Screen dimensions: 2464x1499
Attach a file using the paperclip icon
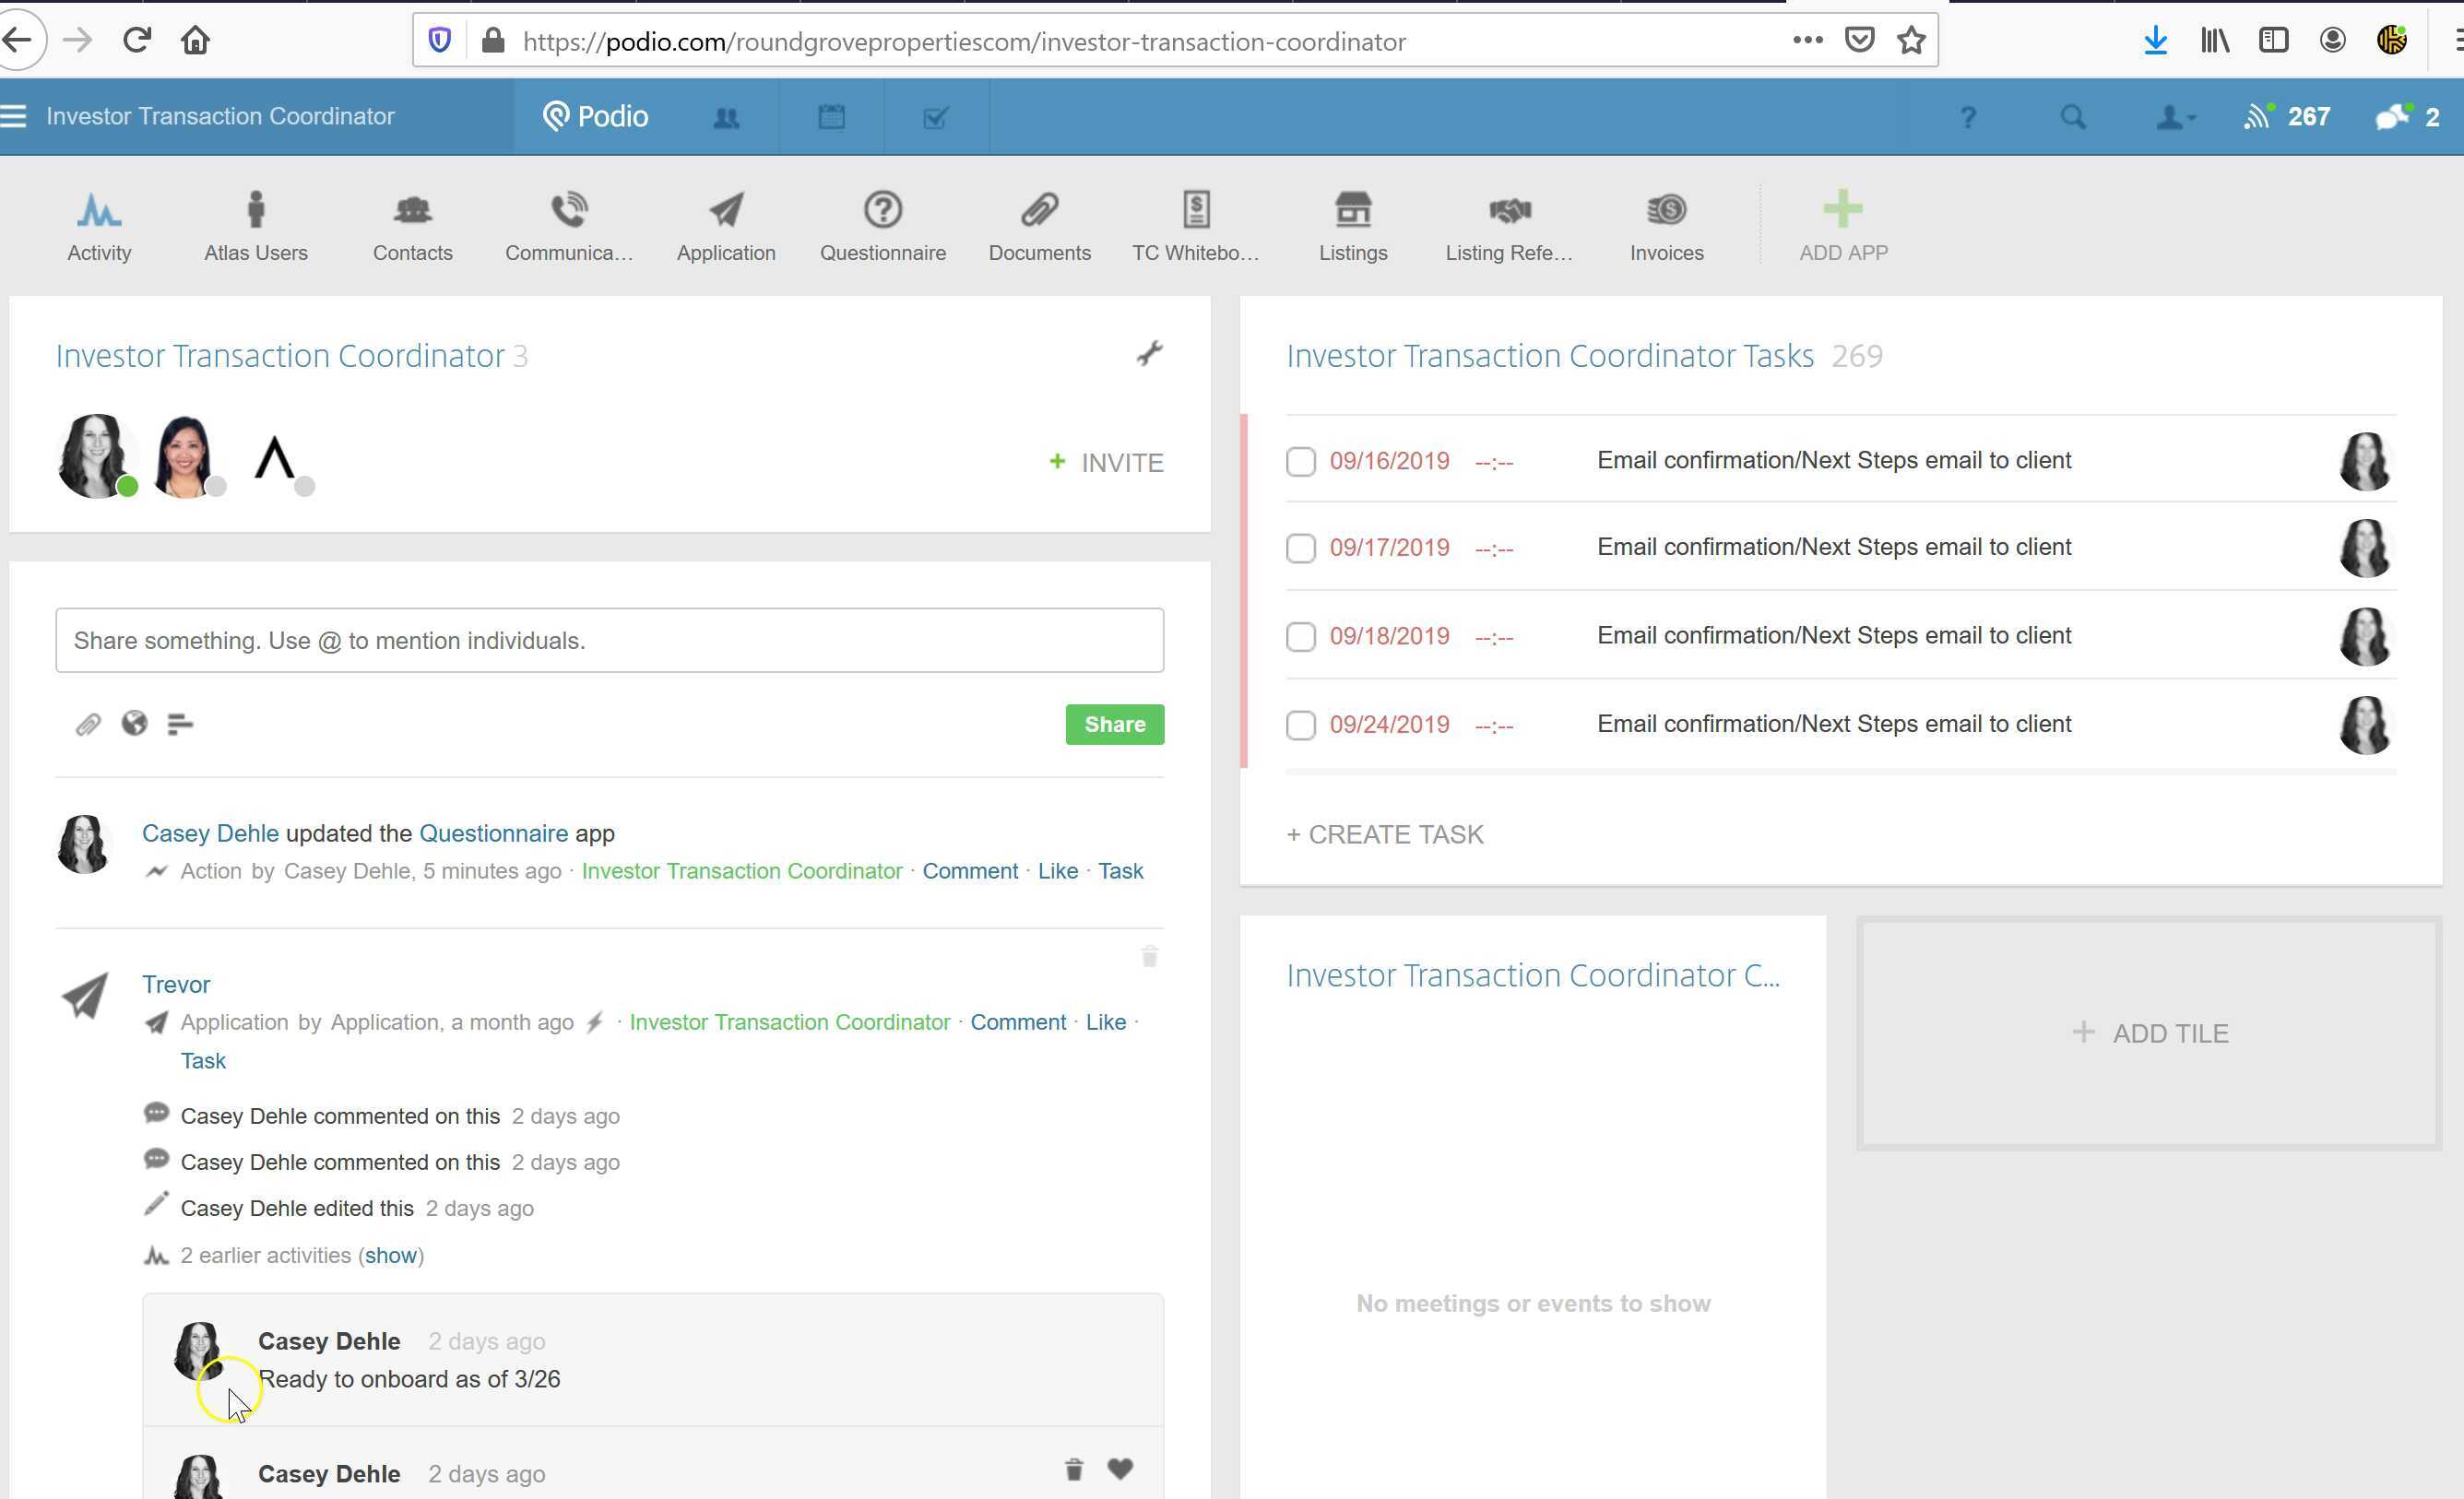coord(88,724)
